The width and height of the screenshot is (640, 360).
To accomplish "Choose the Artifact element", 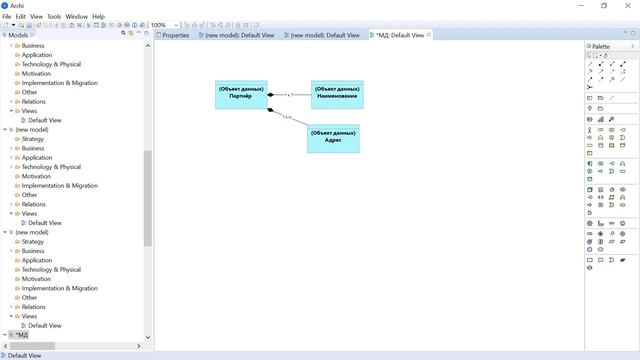I will [x=590, y=213].
